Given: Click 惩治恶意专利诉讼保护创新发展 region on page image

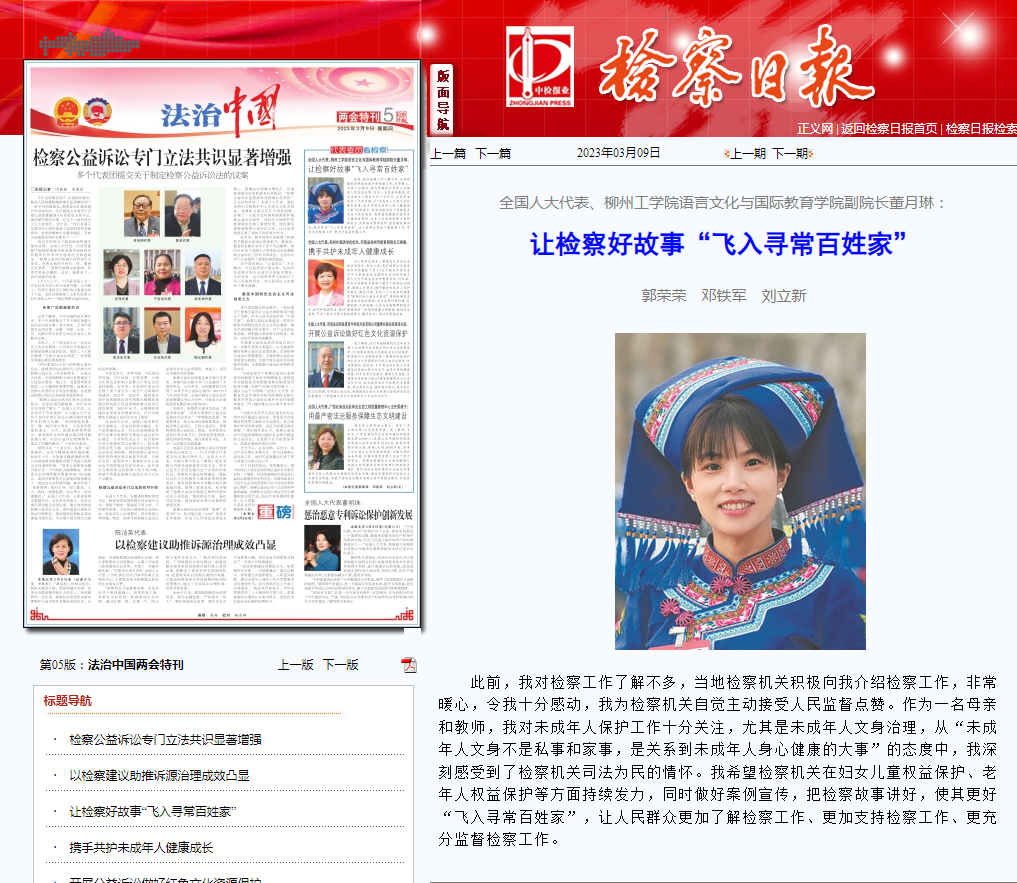Looking at the screenshot, I should pyautogui.click(x=358, y=514).
